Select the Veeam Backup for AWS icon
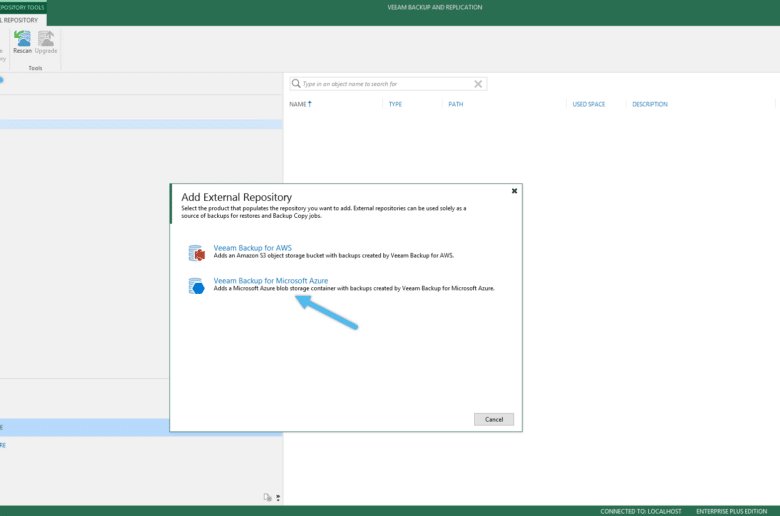This screenshot has height=516, width=780. pyautogui.click(x=196, y=253)
